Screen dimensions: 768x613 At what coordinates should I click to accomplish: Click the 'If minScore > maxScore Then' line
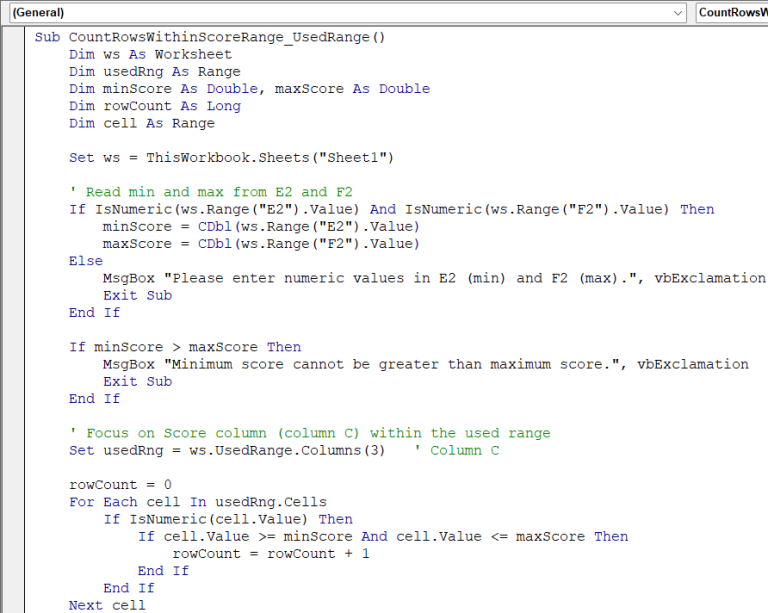pos(184,347)
